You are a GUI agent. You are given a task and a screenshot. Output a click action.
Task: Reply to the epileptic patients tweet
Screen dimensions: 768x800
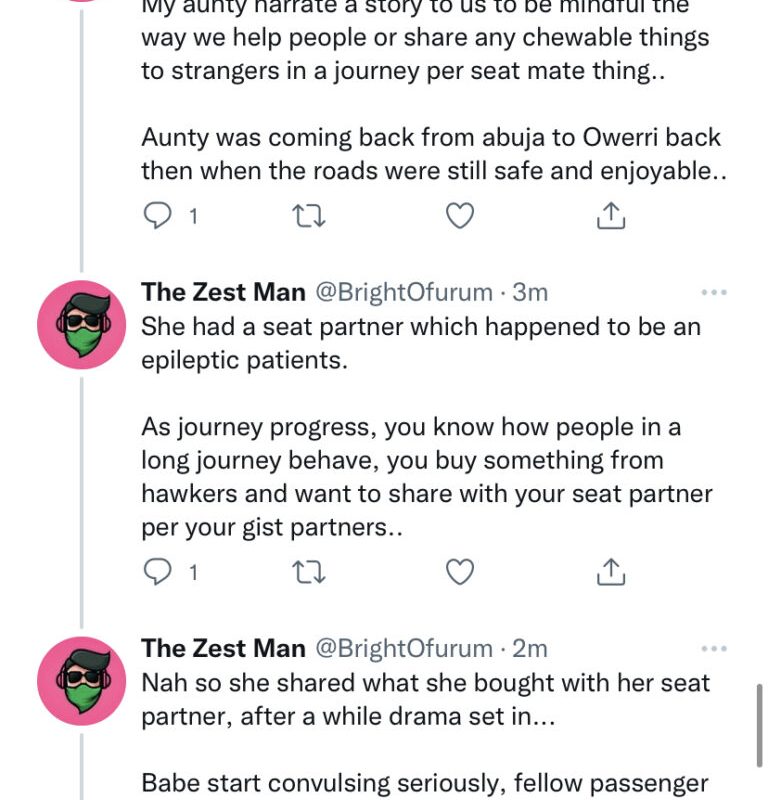point(159,572)
